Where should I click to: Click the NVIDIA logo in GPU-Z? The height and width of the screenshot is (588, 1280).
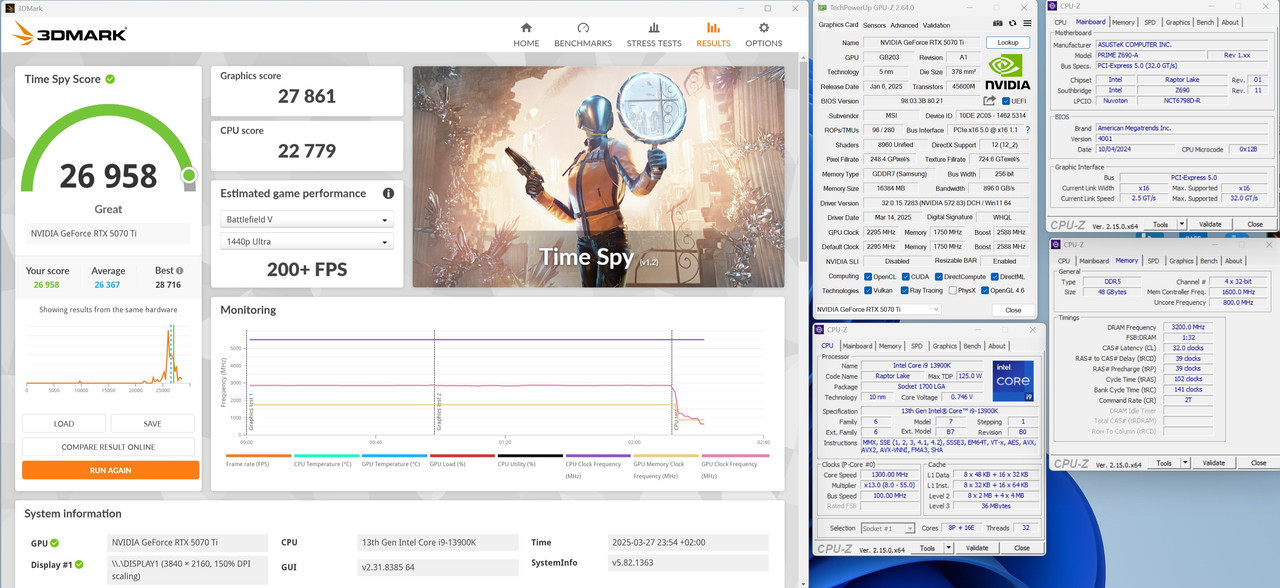pyautogui.click(x=1008, y=72)
